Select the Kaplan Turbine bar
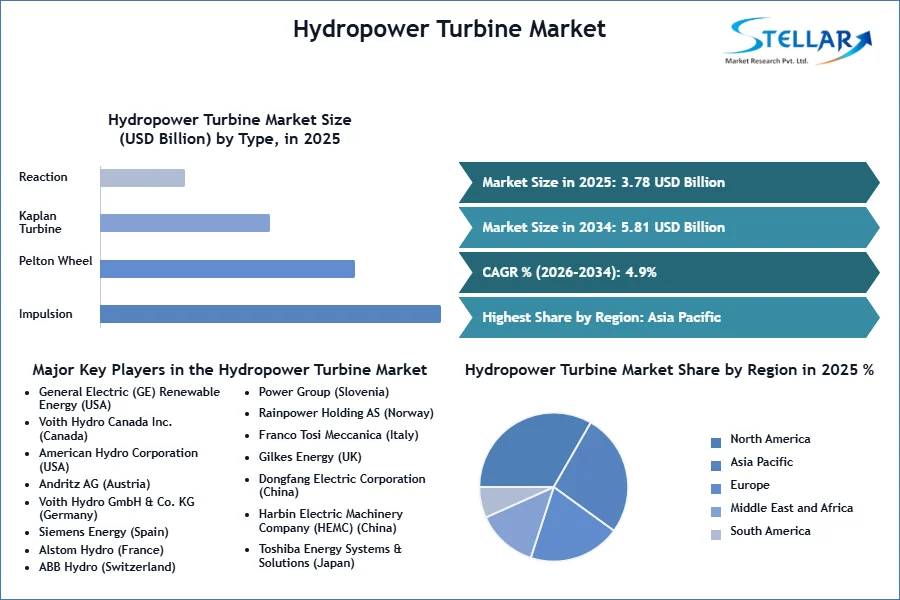 click(x=185, y=223)
